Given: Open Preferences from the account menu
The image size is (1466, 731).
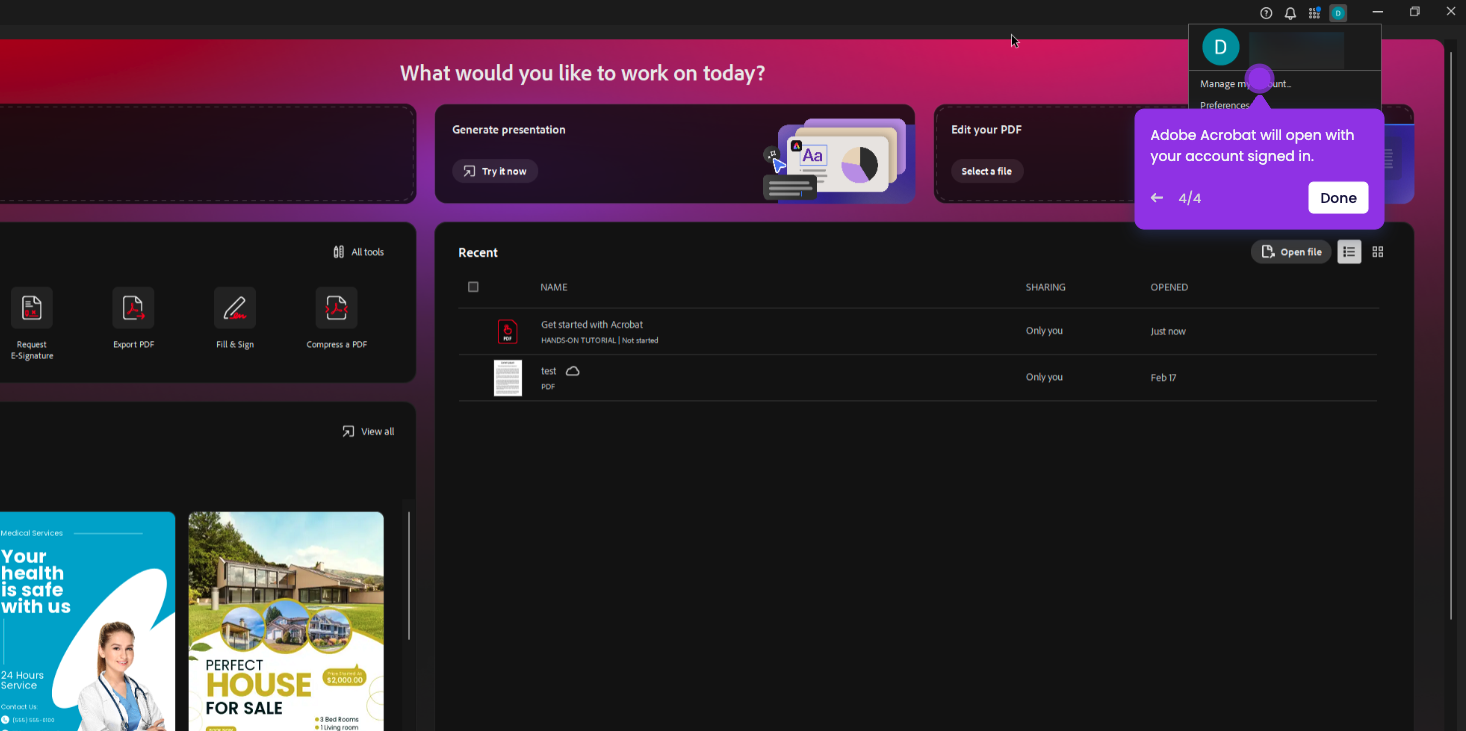Looking at the screenshot, I should [x=1225, y=105].
